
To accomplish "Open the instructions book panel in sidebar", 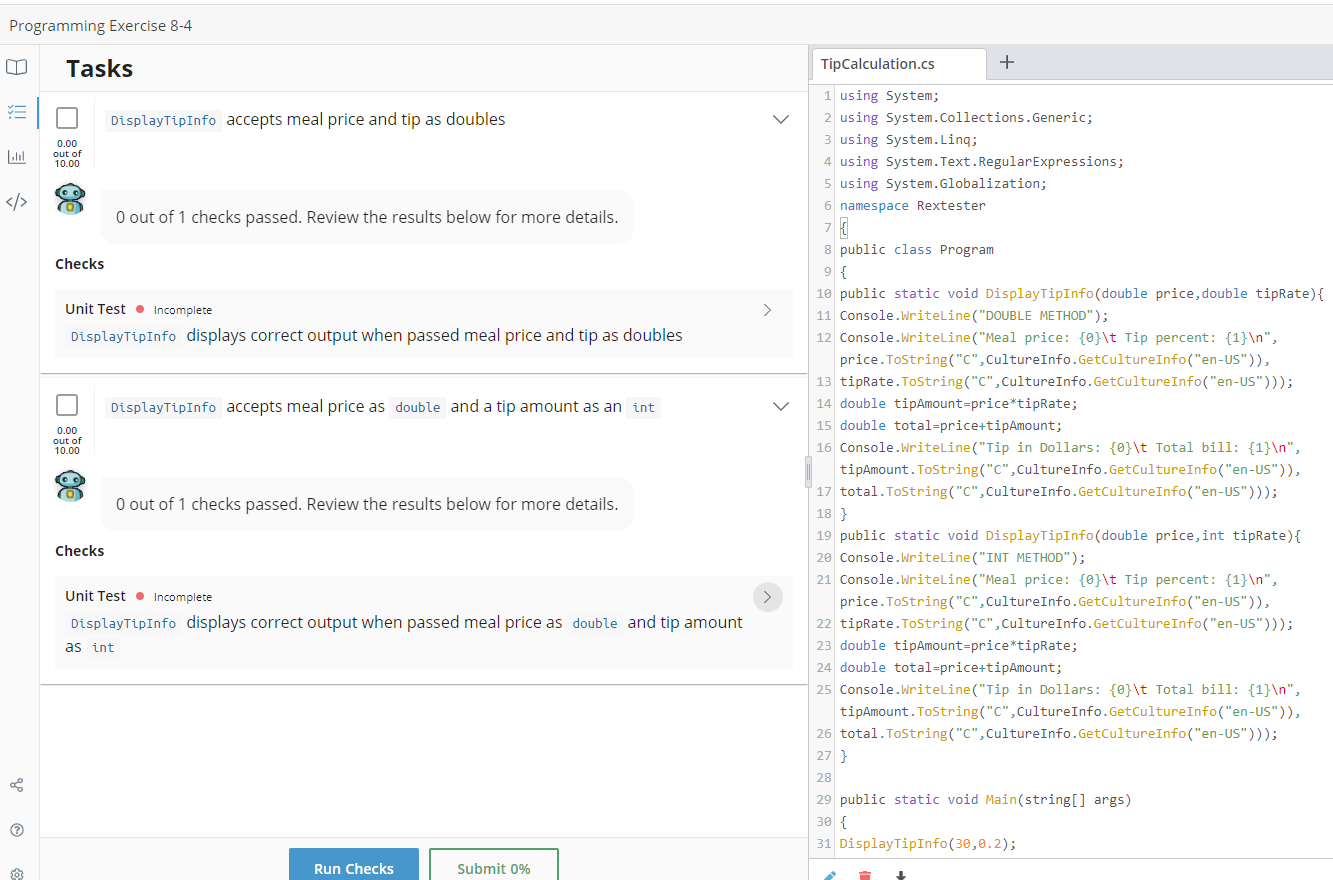I will pyautogui.click(x=16, y=66).
